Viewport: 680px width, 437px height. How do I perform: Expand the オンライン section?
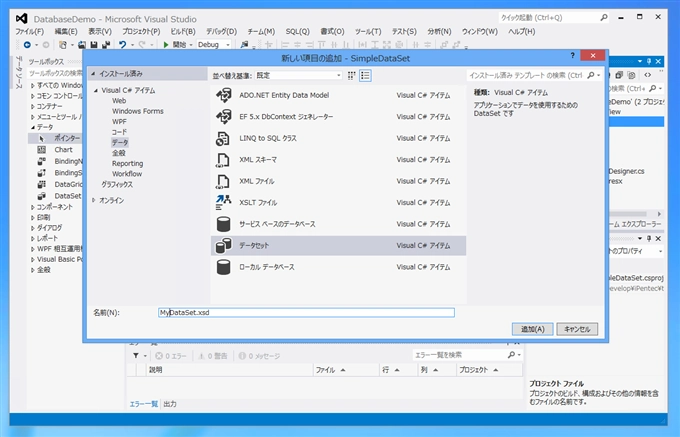click(94, 200)
